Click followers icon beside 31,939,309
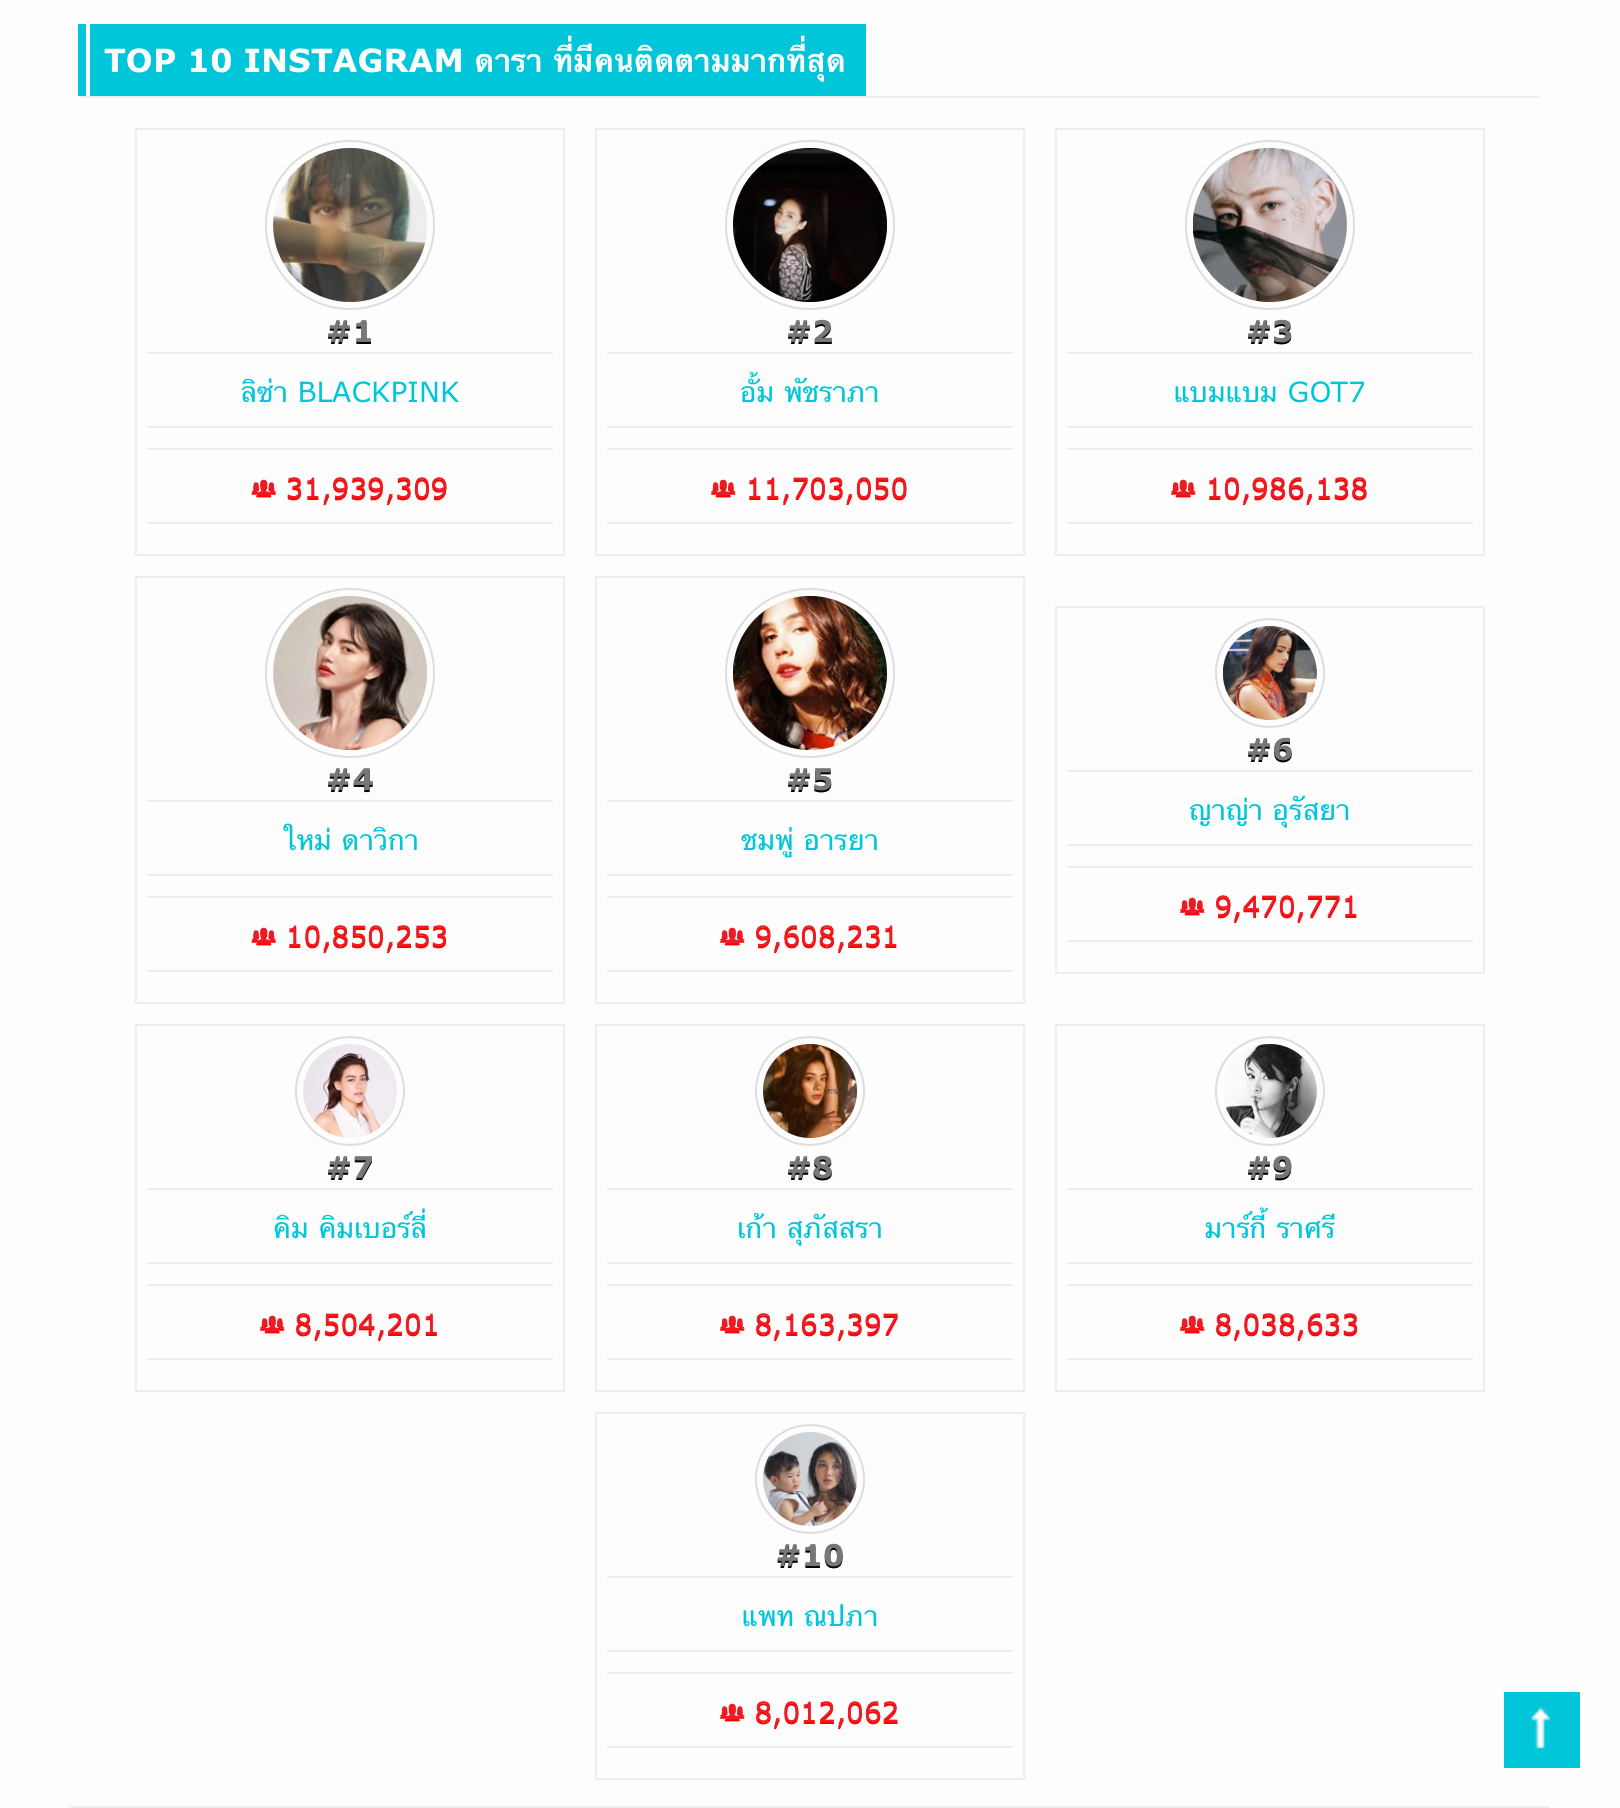 click(263, 489)
